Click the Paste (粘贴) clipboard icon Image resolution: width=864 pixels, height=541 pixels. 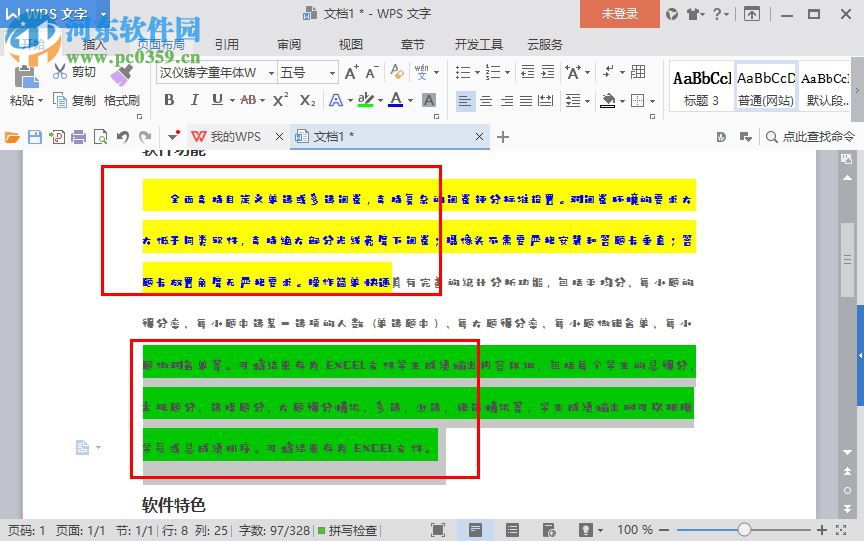tap(26, 75)
